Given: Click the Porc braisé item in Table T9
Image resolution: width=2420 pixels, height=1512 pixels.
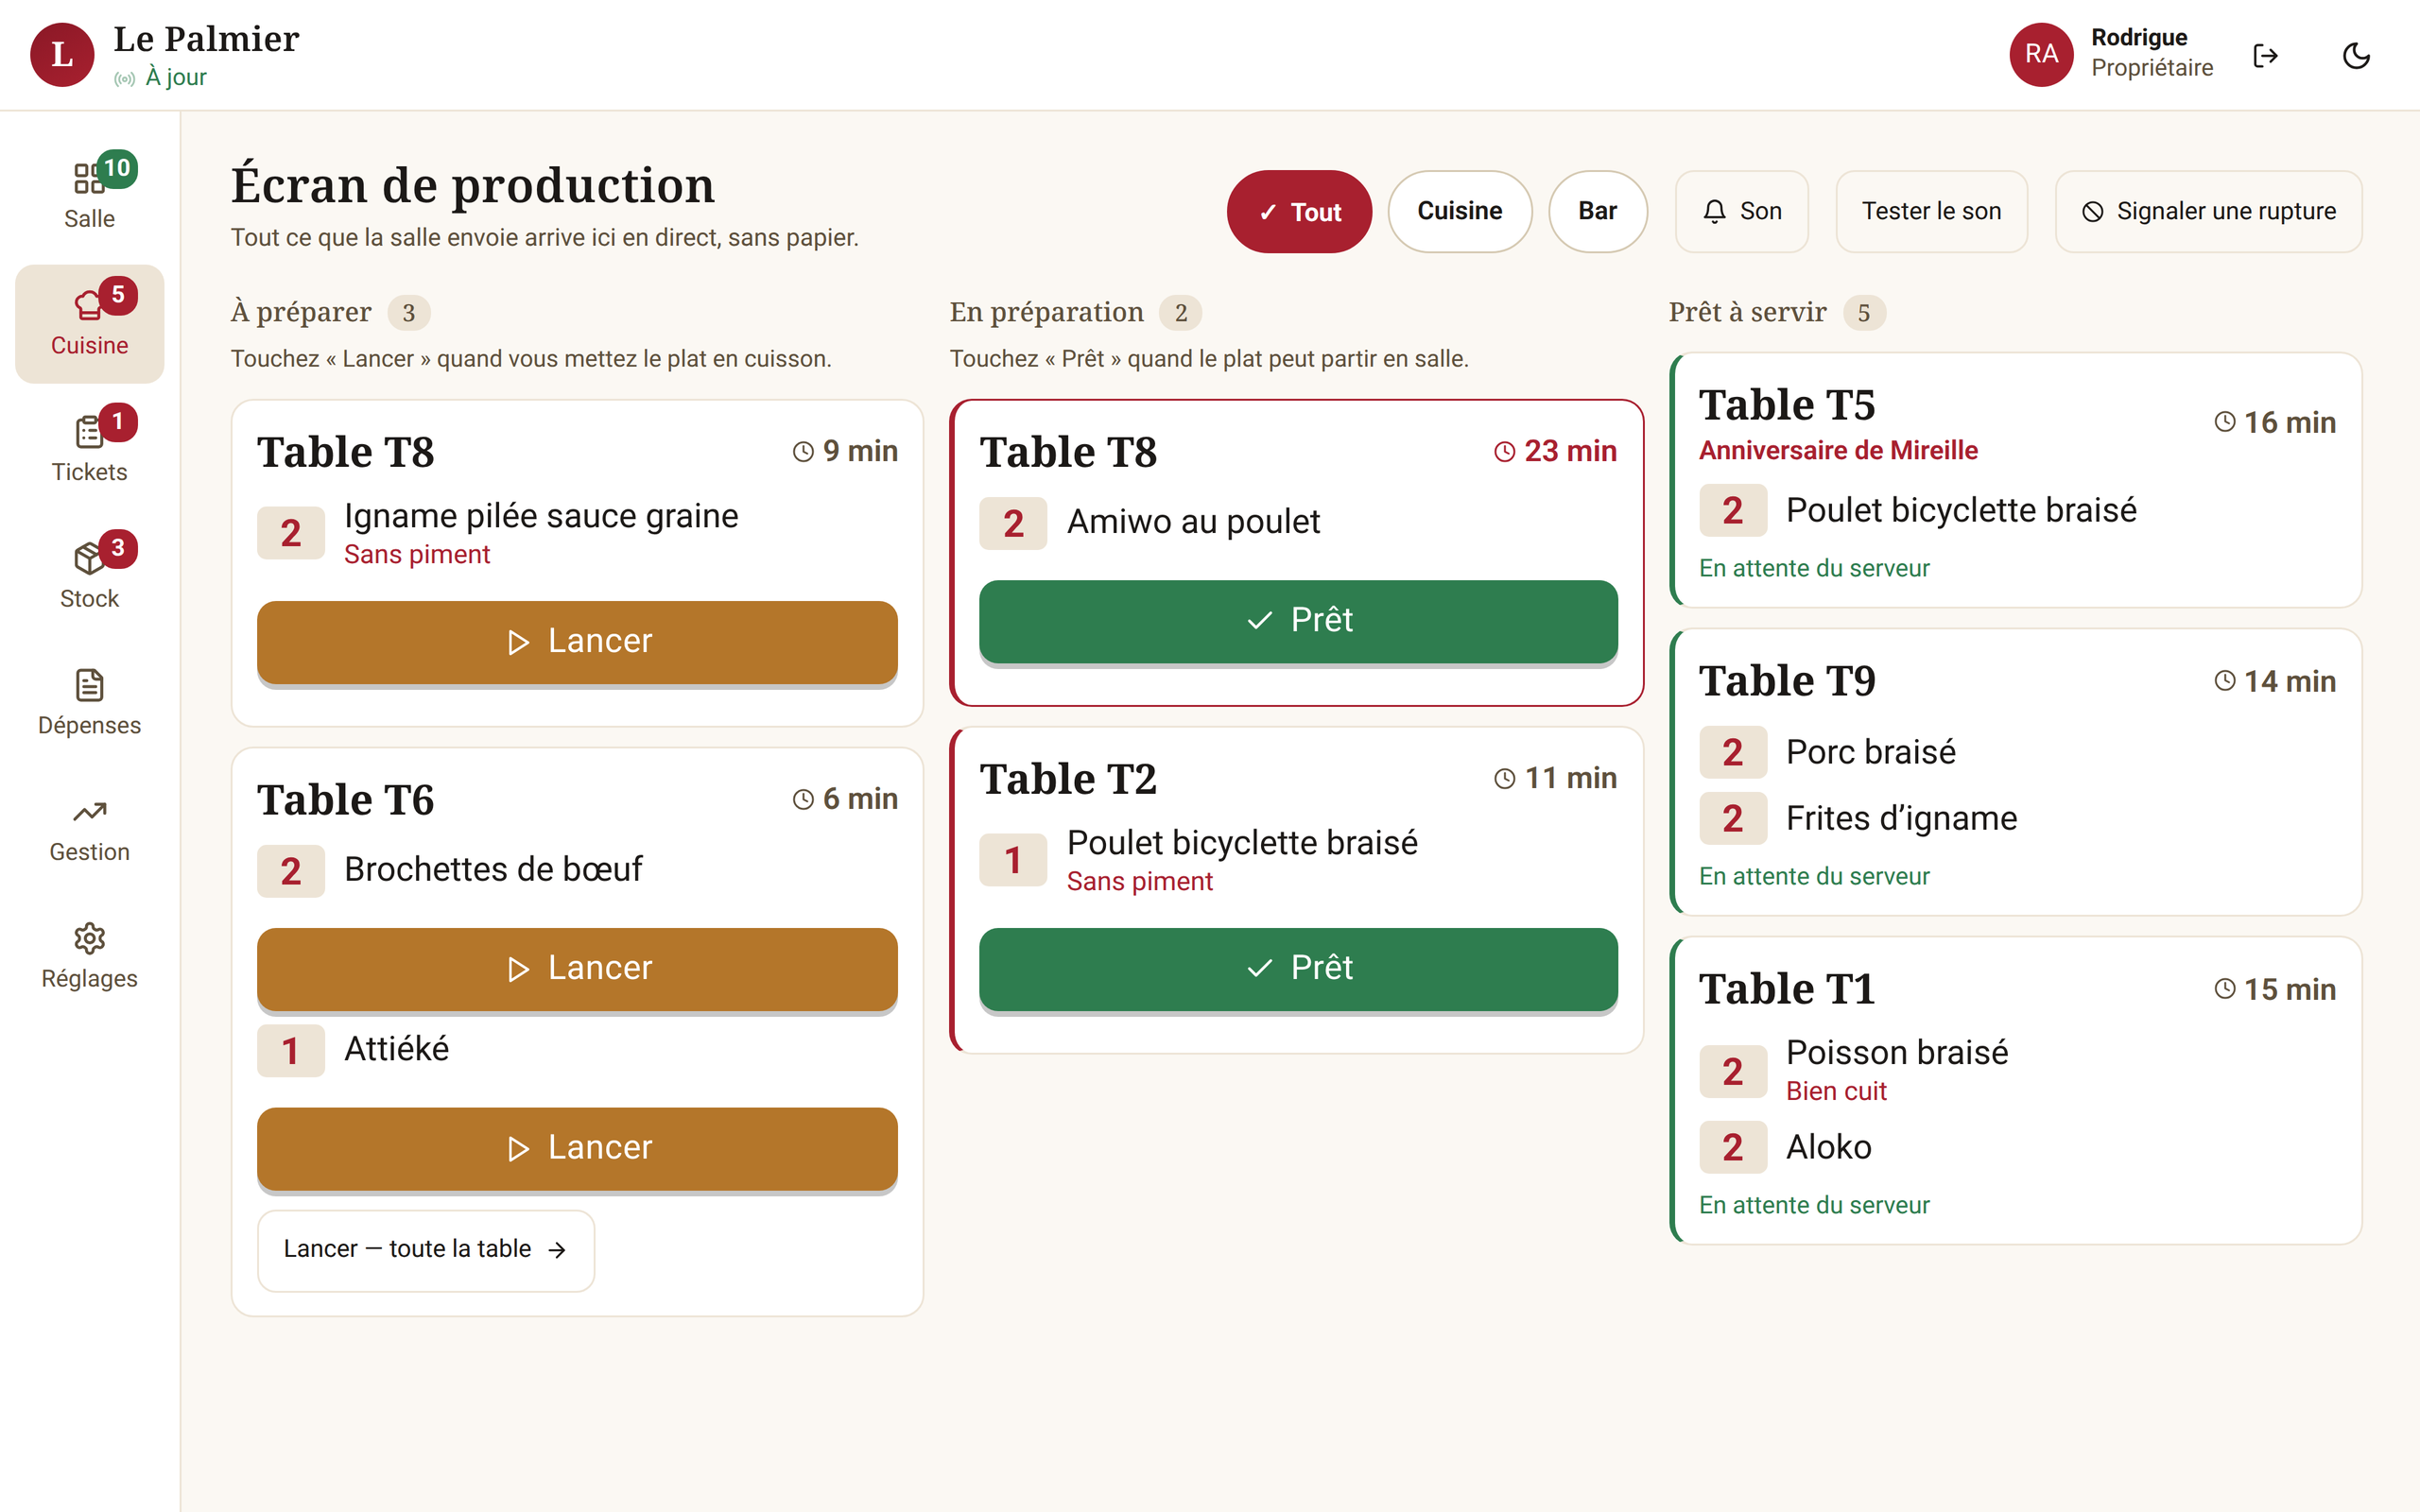Looking at the screenshot, I should 1870,752.
